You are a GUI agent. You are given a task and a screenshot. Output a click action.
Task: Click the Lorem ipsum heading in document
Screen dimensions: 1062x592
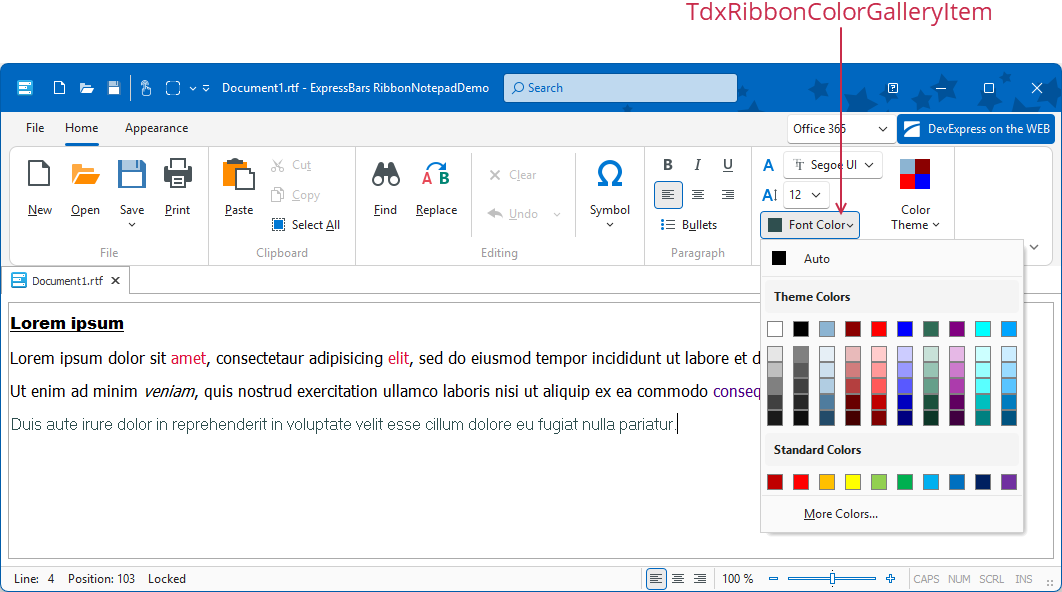(x=67, y=323)
